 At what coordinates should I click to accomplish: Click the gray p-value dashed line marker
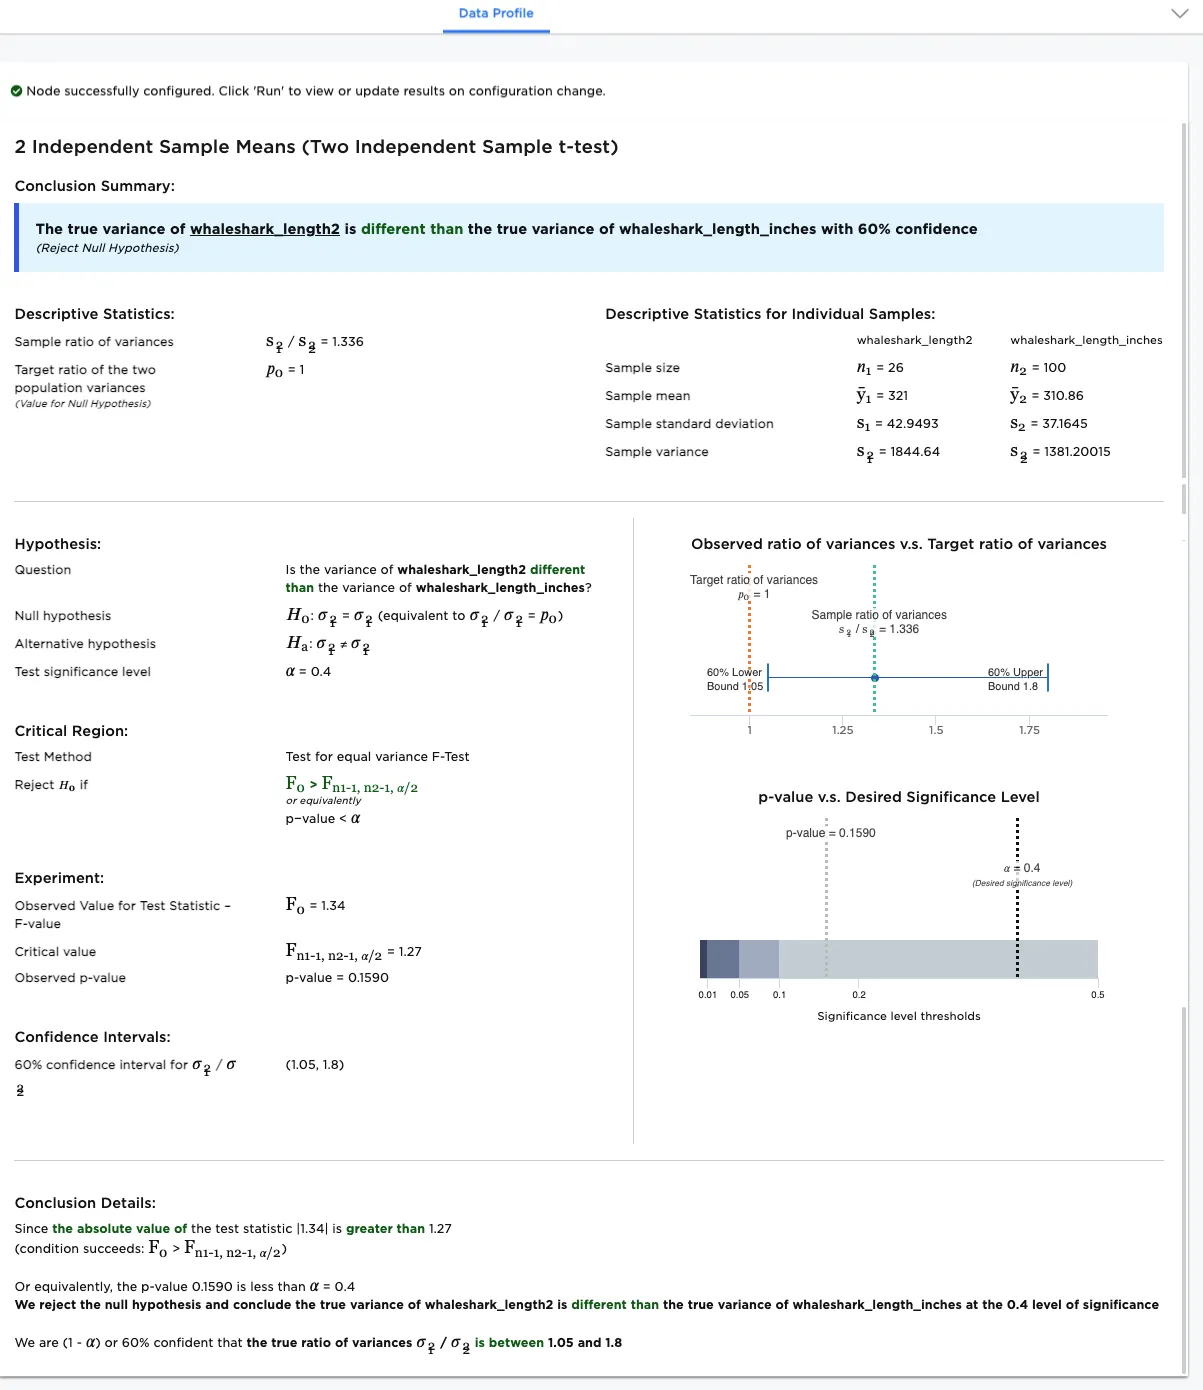(x=827, y=900)
